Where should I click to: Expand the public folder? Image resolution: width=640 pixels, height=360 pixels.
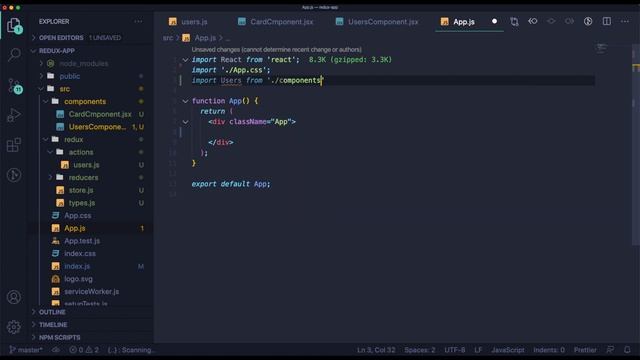point(70,76)
